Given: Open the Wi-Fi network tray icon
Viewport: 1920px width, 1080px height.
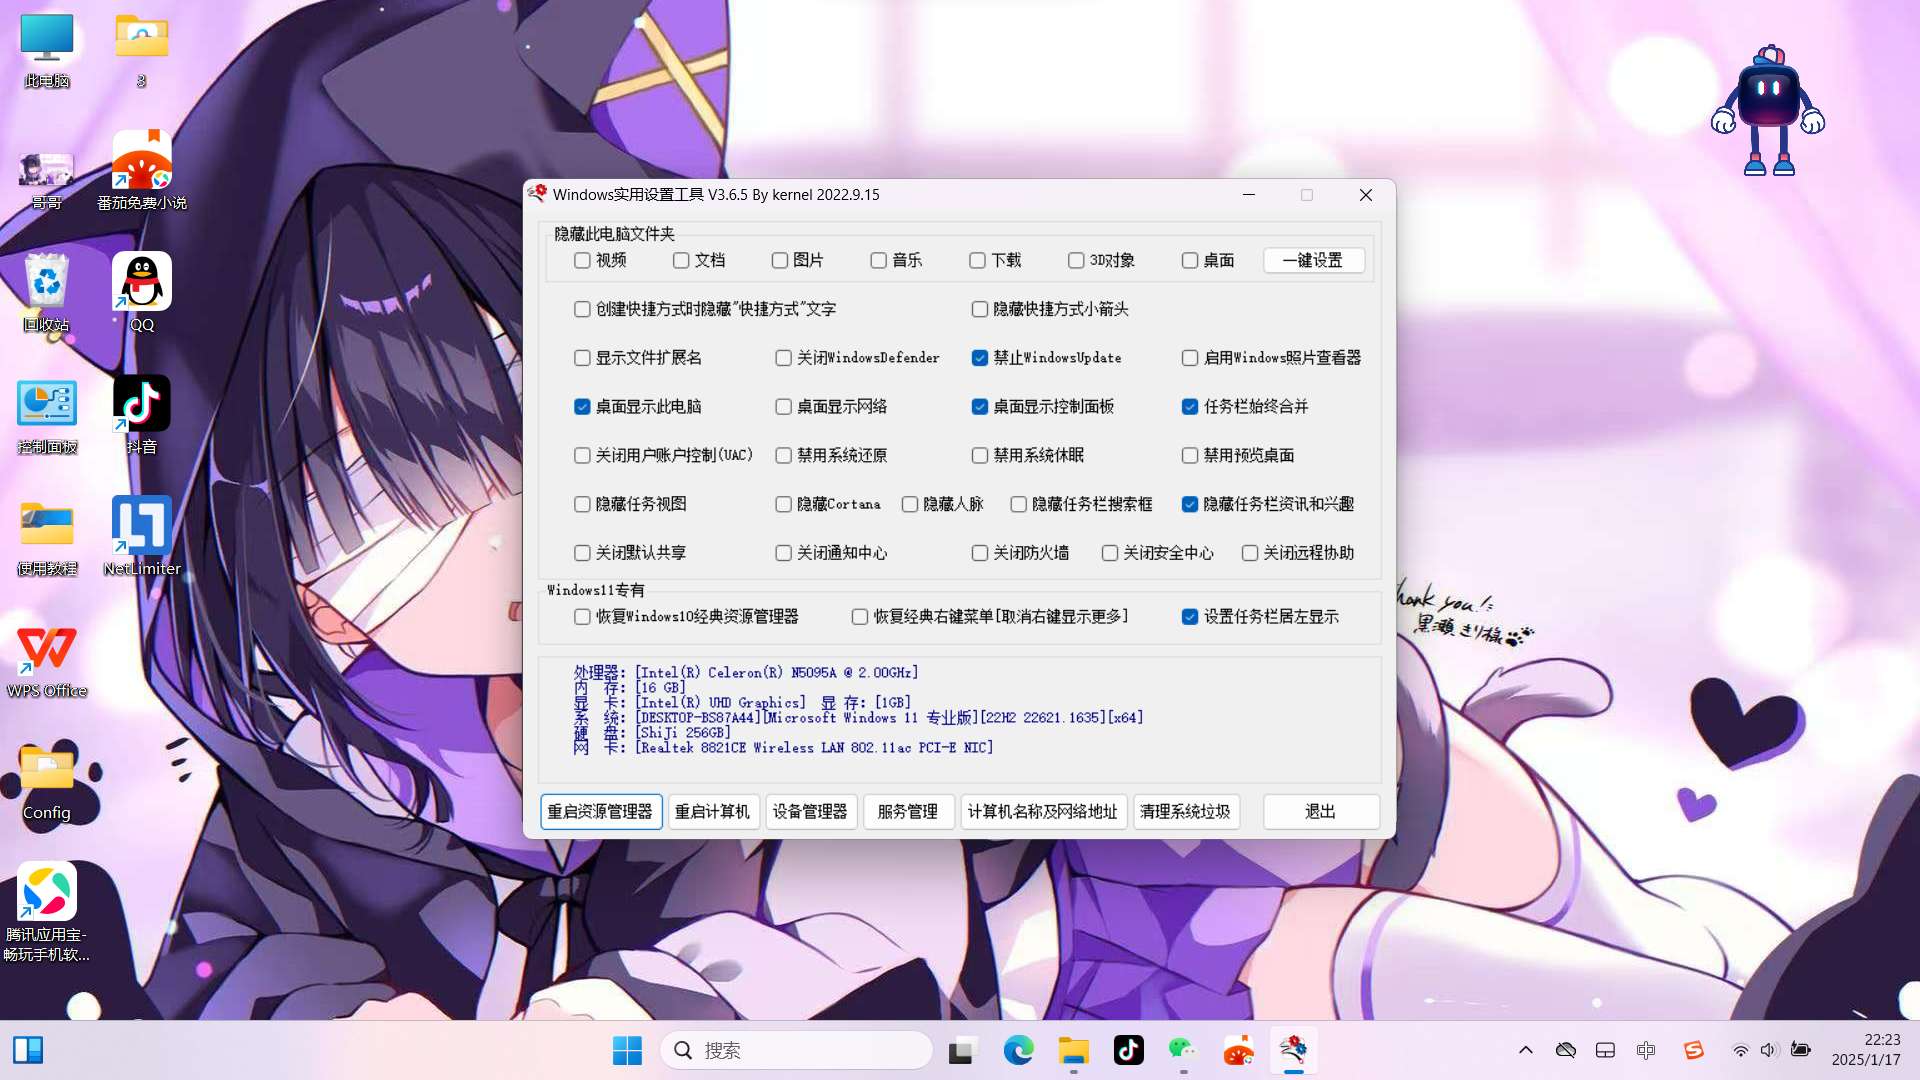Looking at the screenshot, I should pyautogui.click(x=1741, y=1050).
